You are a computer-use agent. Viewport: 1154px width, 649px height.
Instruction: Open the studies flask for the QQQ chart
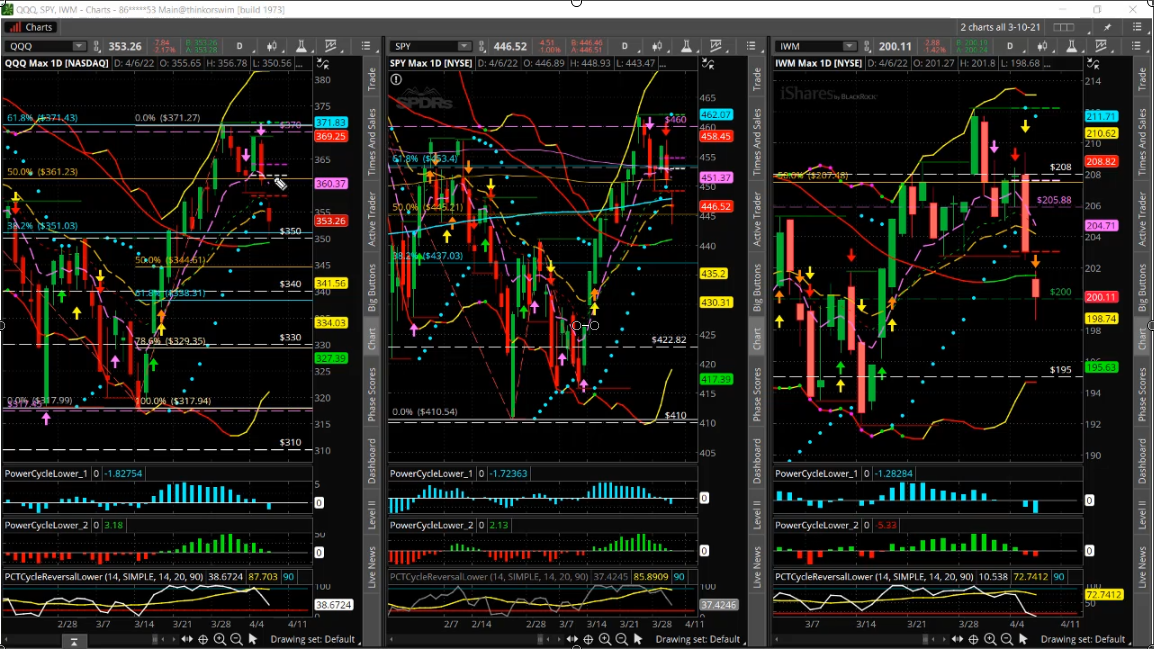pyautogui.click(x=301, y=46)
